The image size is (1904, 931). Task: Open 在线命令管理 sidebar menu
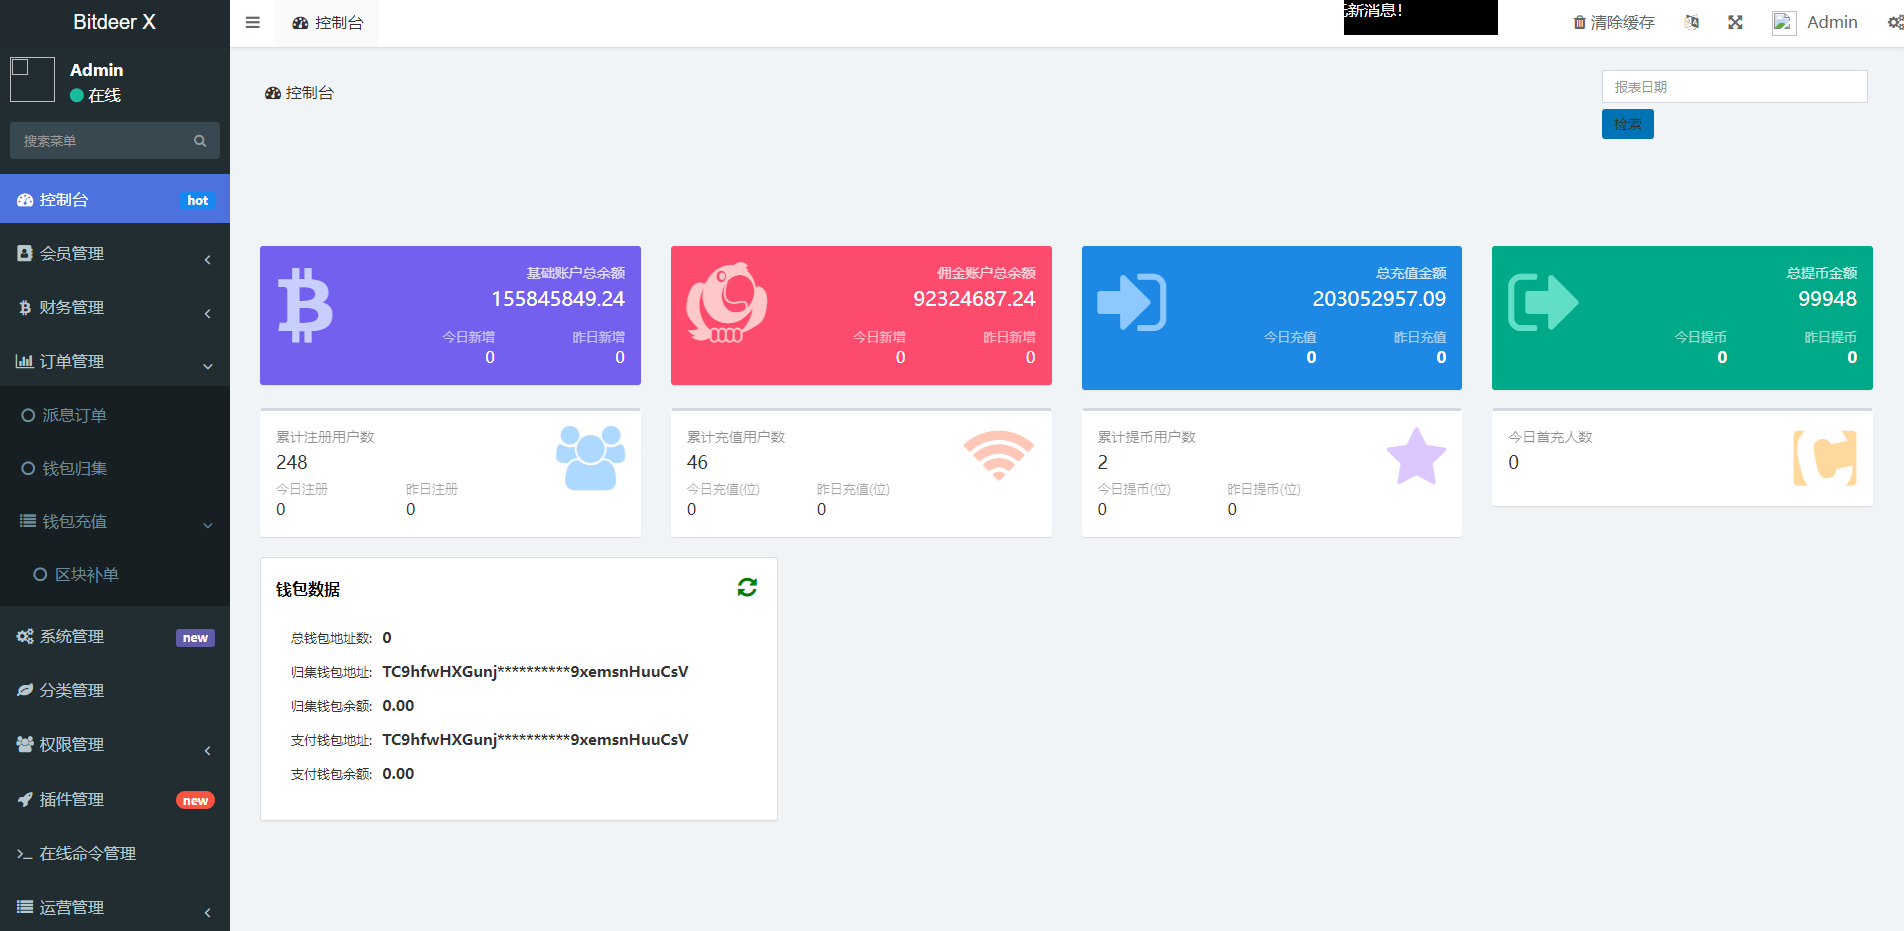pos(115,853)
